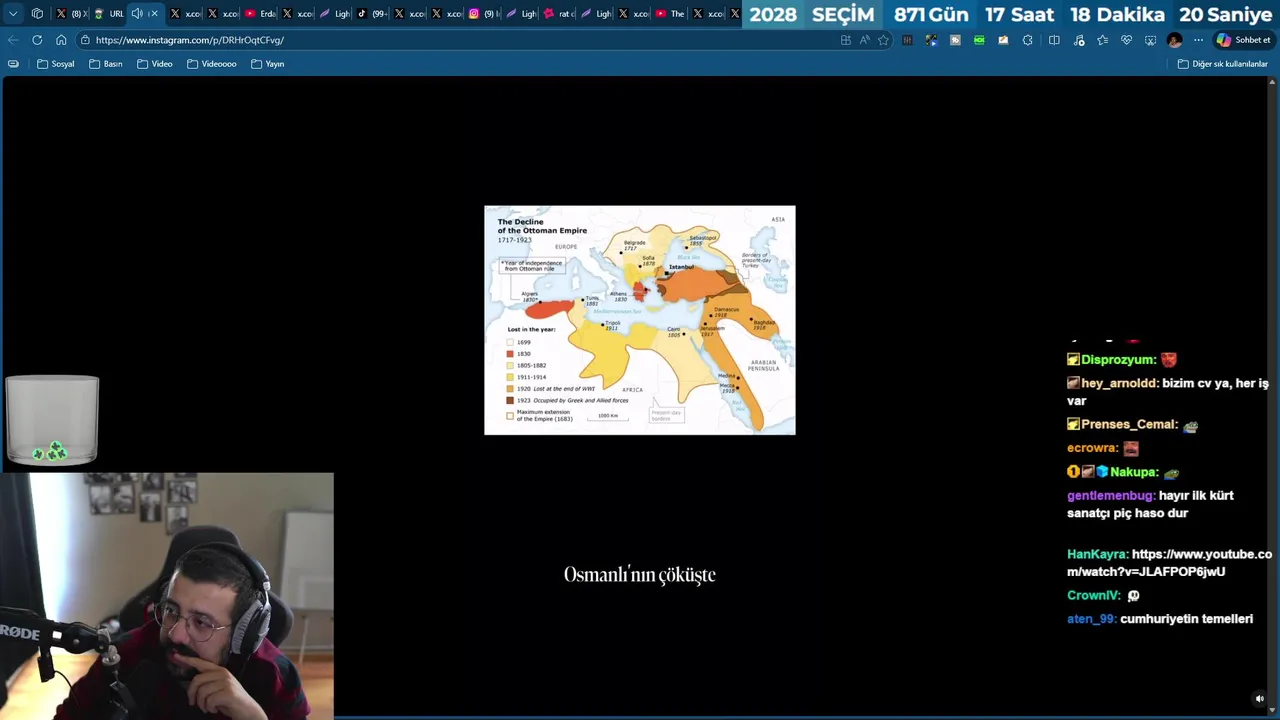Click the caption text Osmanlı'nın çöküşte
Screen dimensions: 1280x720
[640, 575]
